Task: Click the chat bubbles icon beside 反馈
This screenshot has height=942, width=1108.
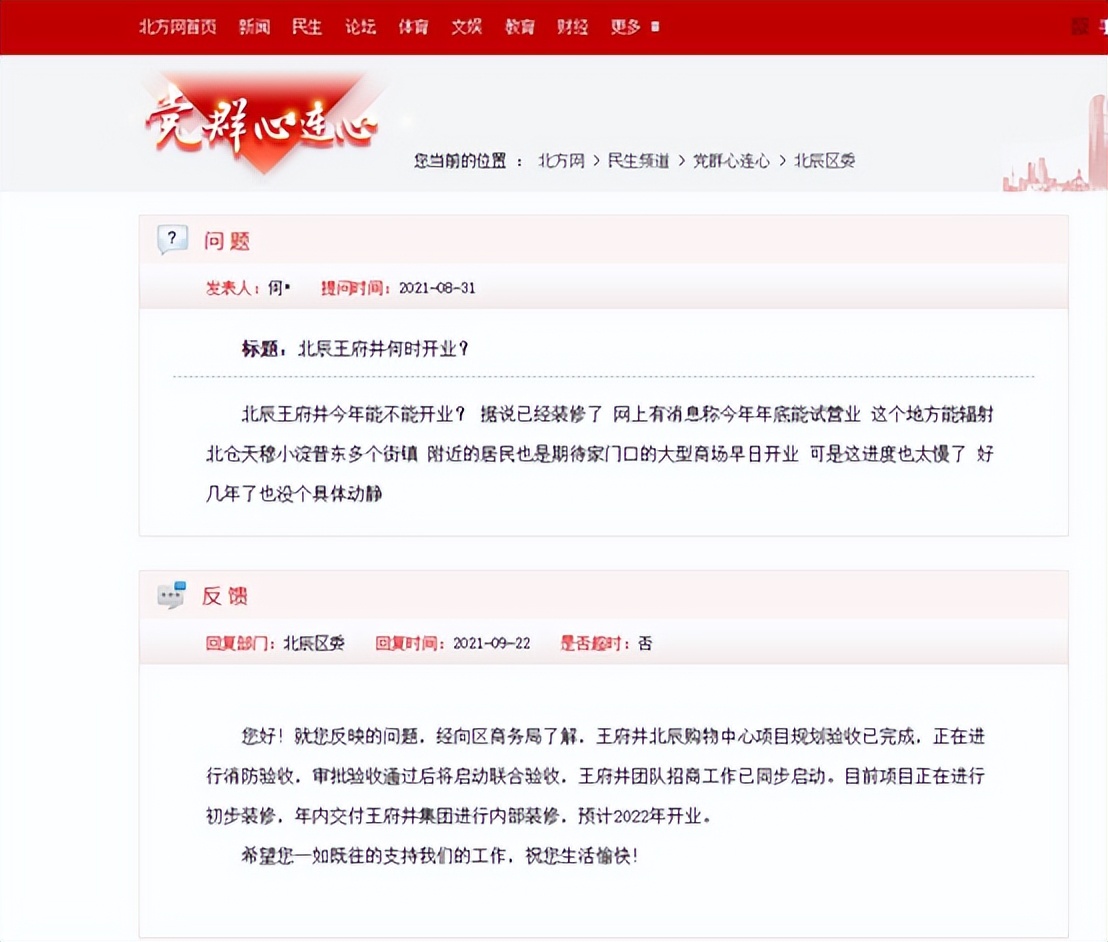Action: coord(170,594)
